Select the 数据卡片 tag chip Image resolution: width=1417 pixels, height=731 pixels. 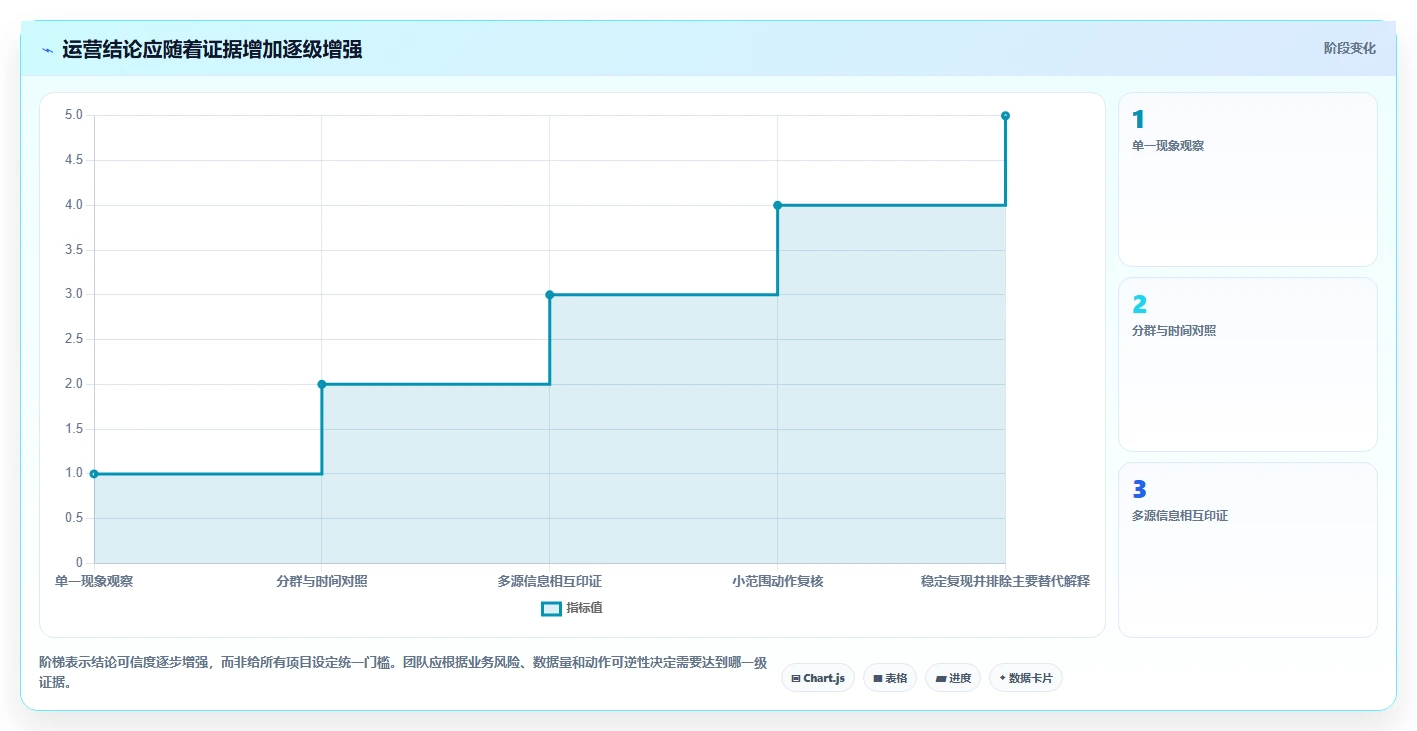tap(1025, 678)
